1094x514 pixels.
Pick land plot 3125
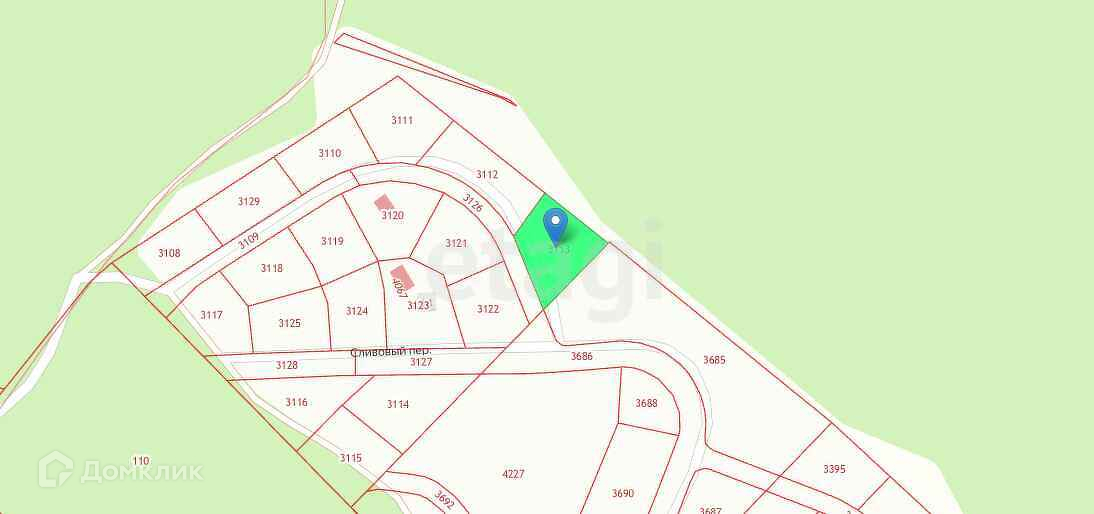(290, 323)
